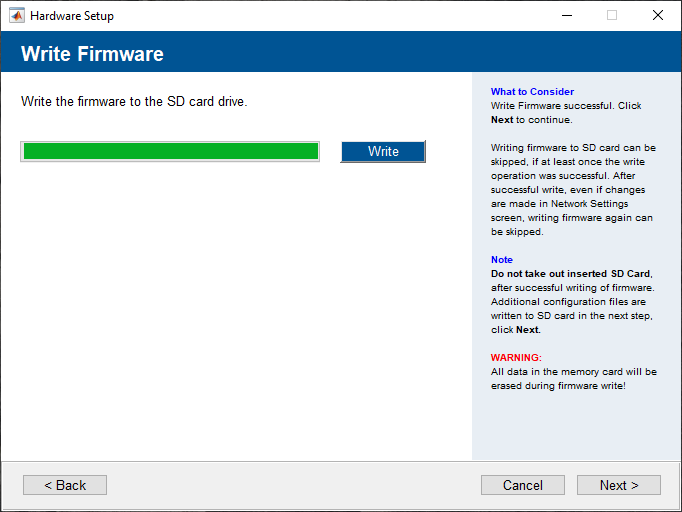Click the 'All data in the memory card' warning text

point(572,372)
